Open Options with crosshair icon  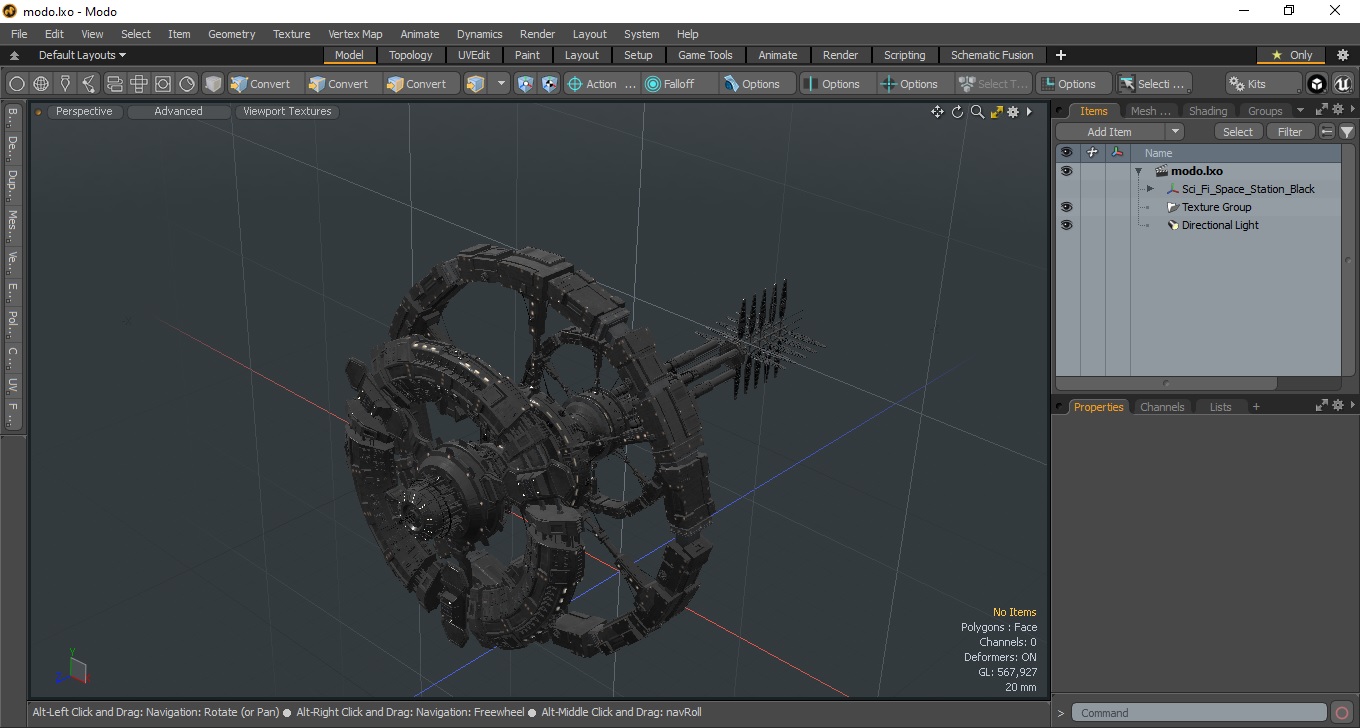pyautogui.click(x=915, y=84)
